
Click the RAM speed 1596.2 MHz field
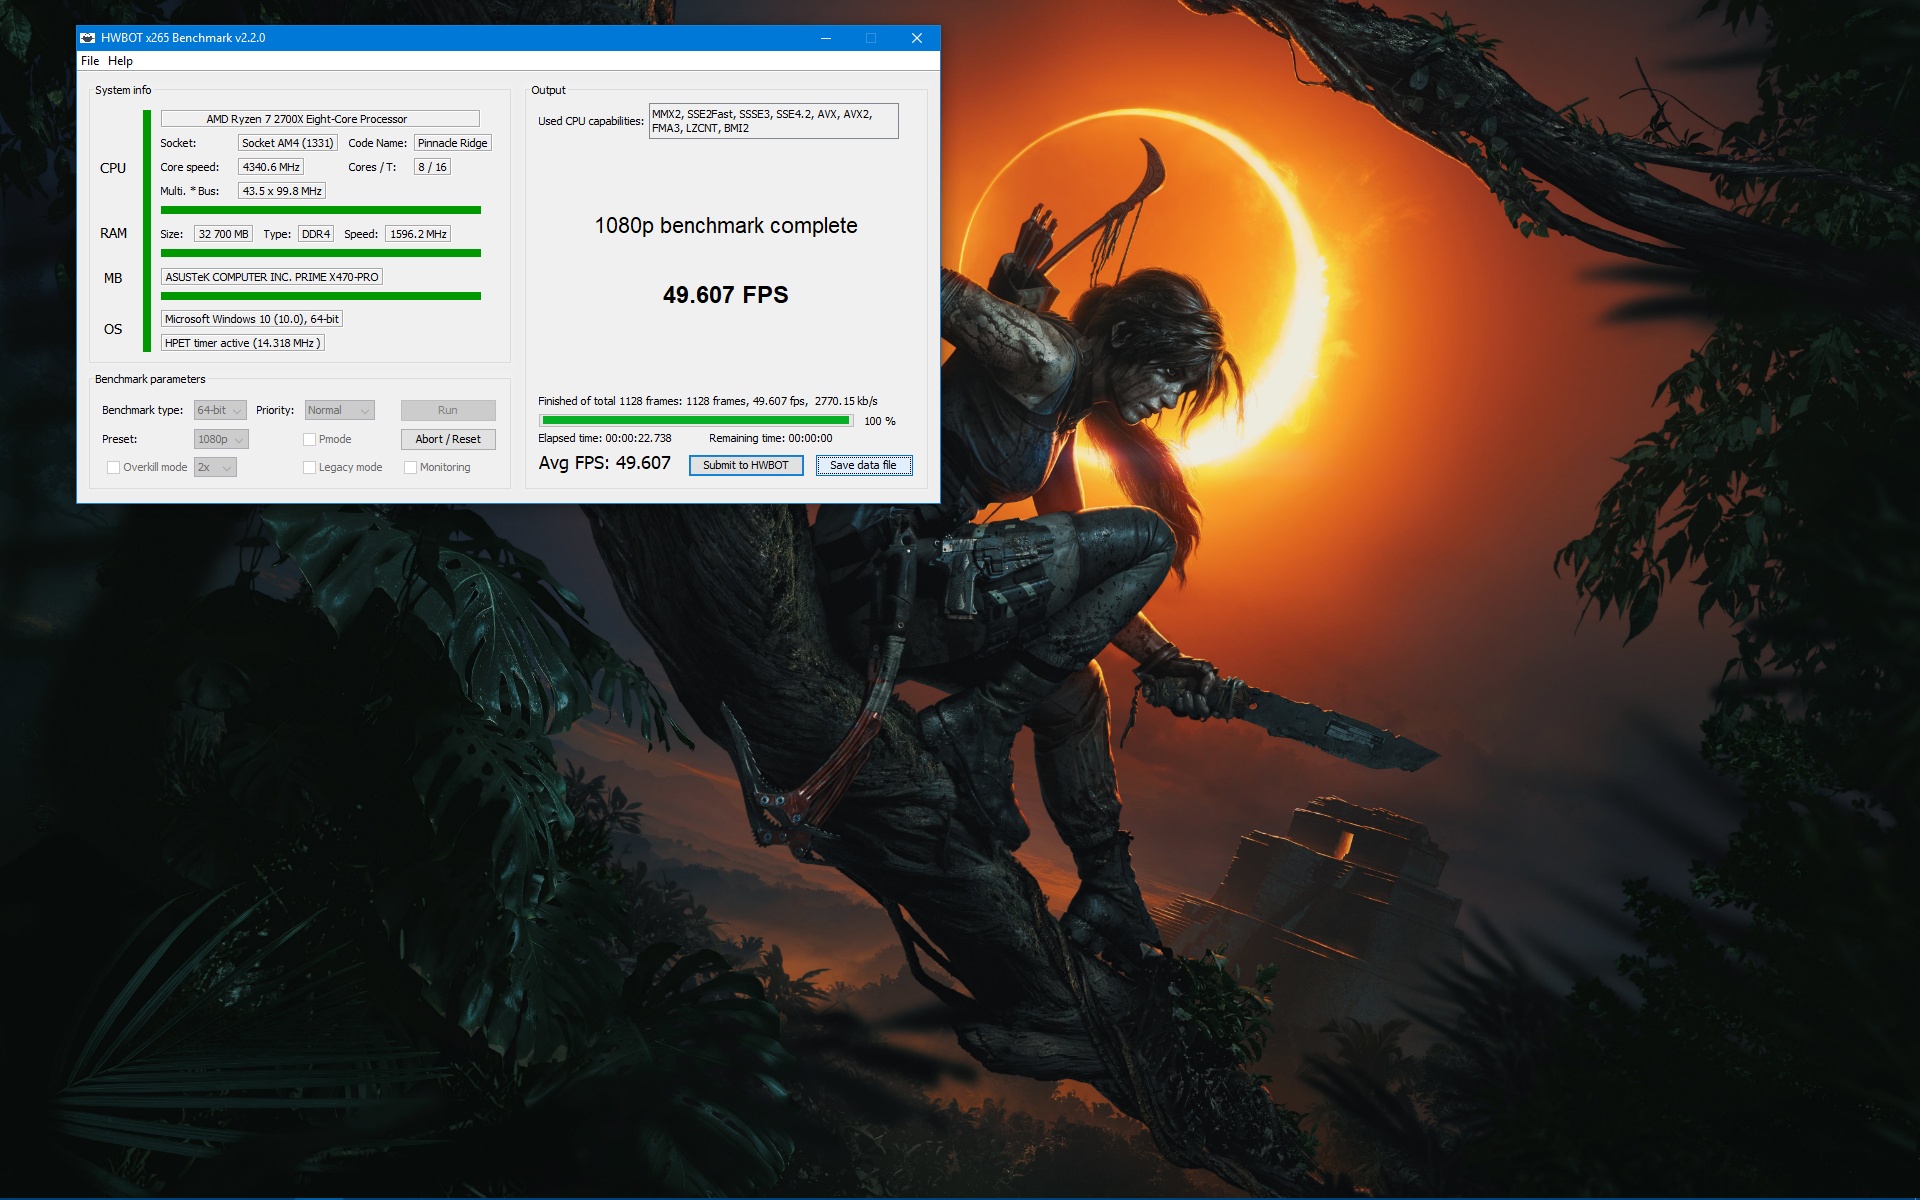(x=418, y=234)
